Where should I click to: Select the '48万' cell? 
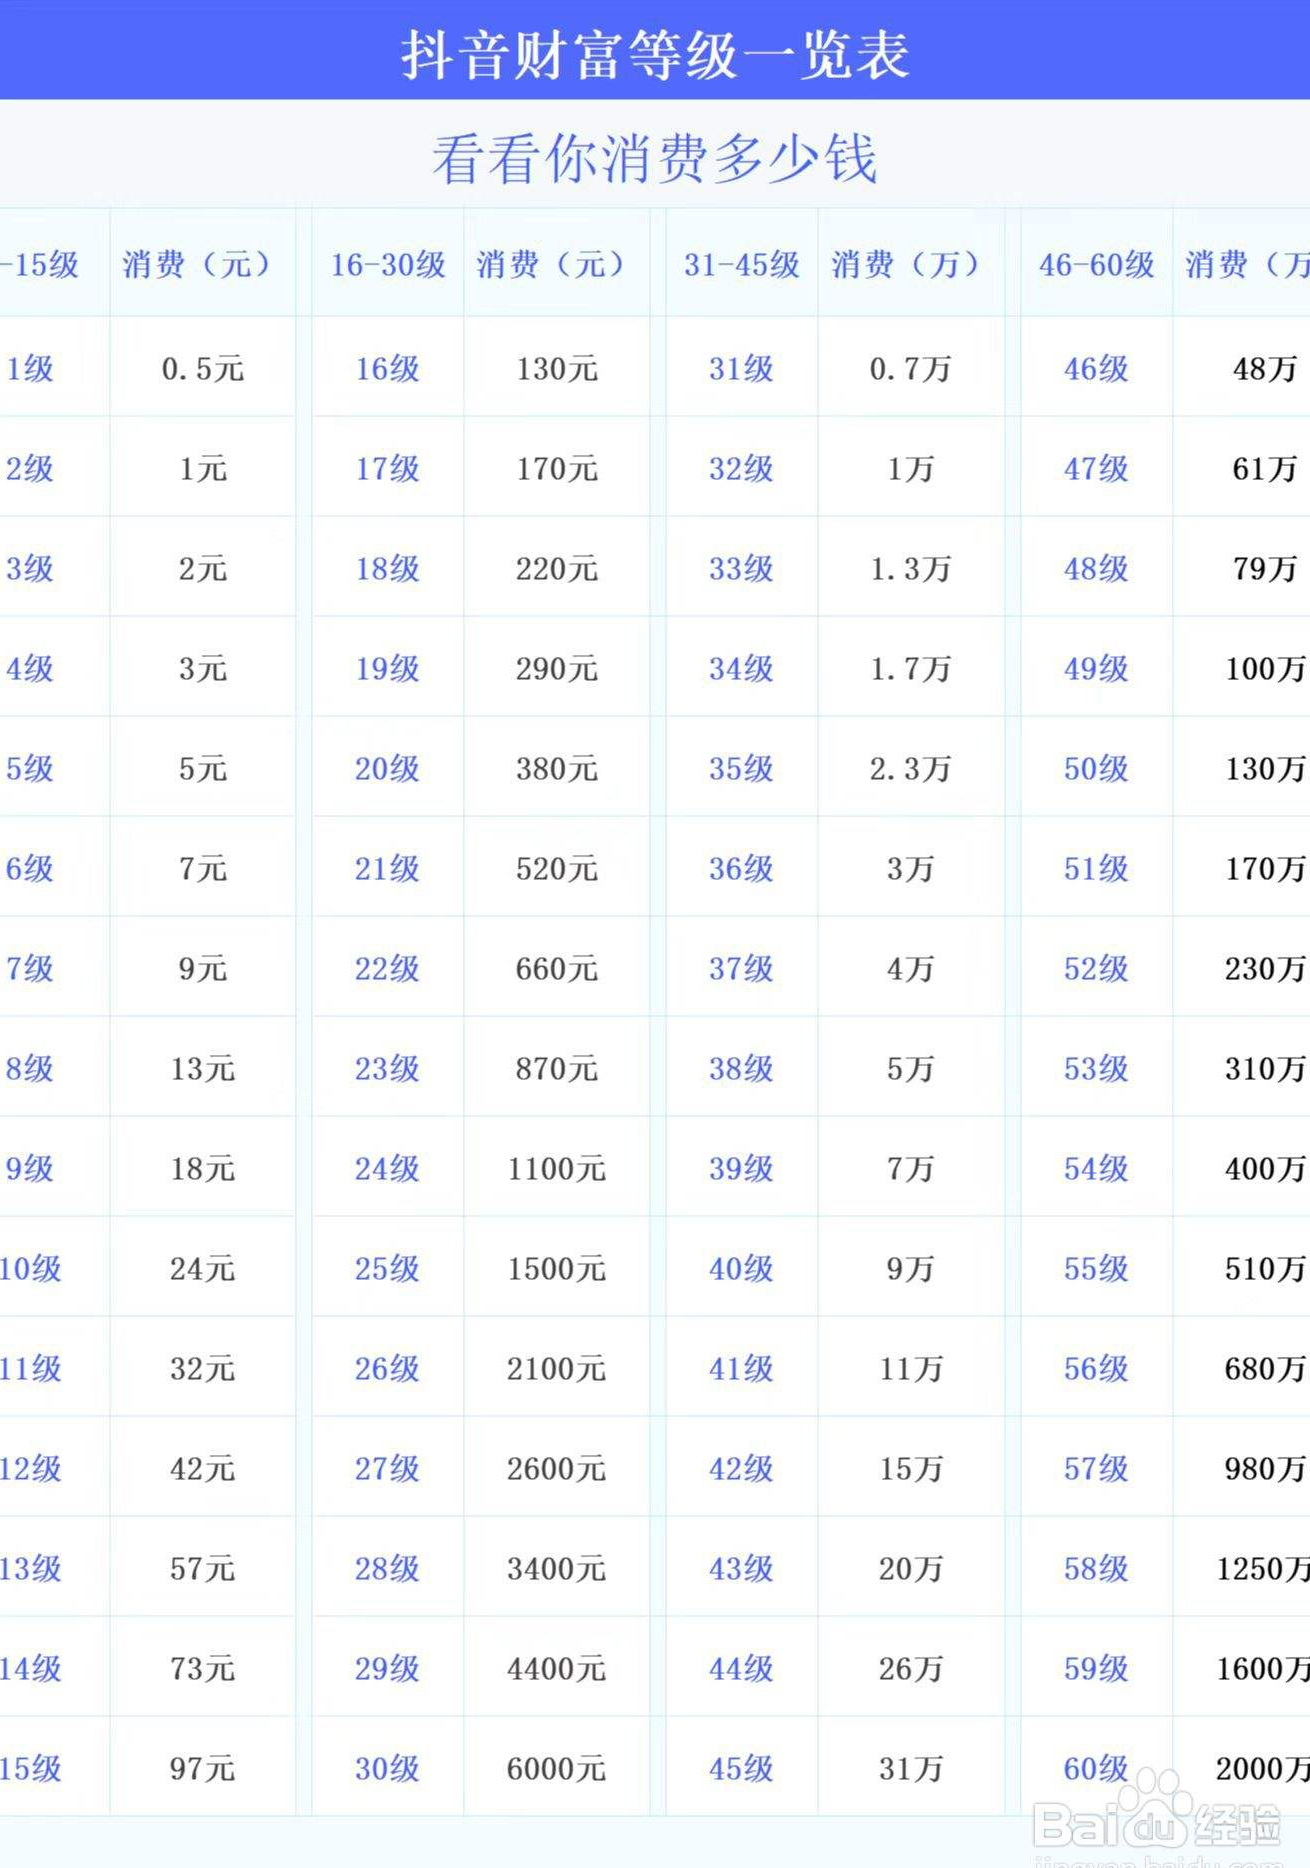[1265, 369]
